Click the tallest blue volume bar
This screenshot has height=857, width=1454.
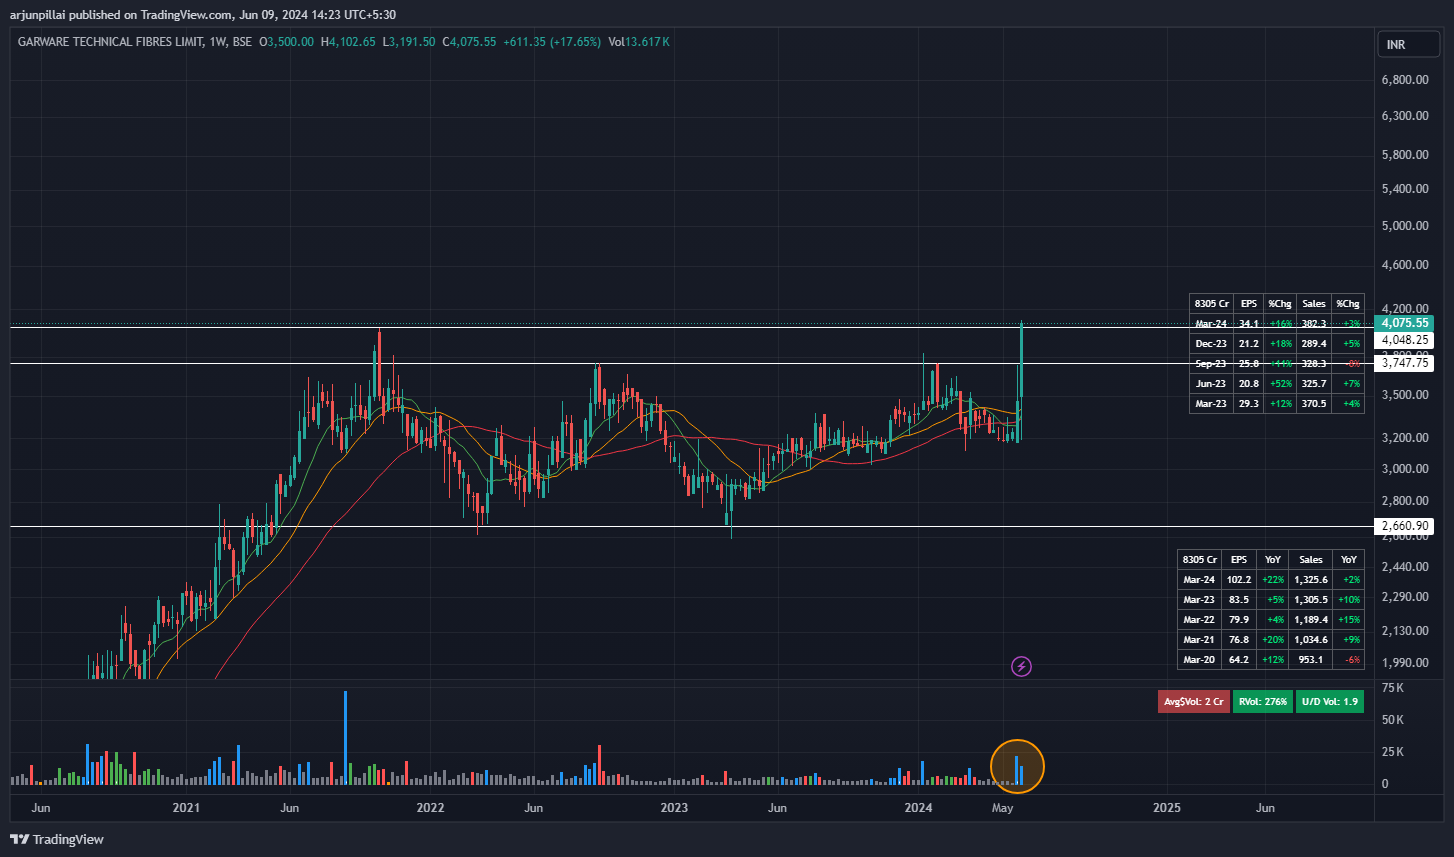pyautogui.click(x=345, y=737)
